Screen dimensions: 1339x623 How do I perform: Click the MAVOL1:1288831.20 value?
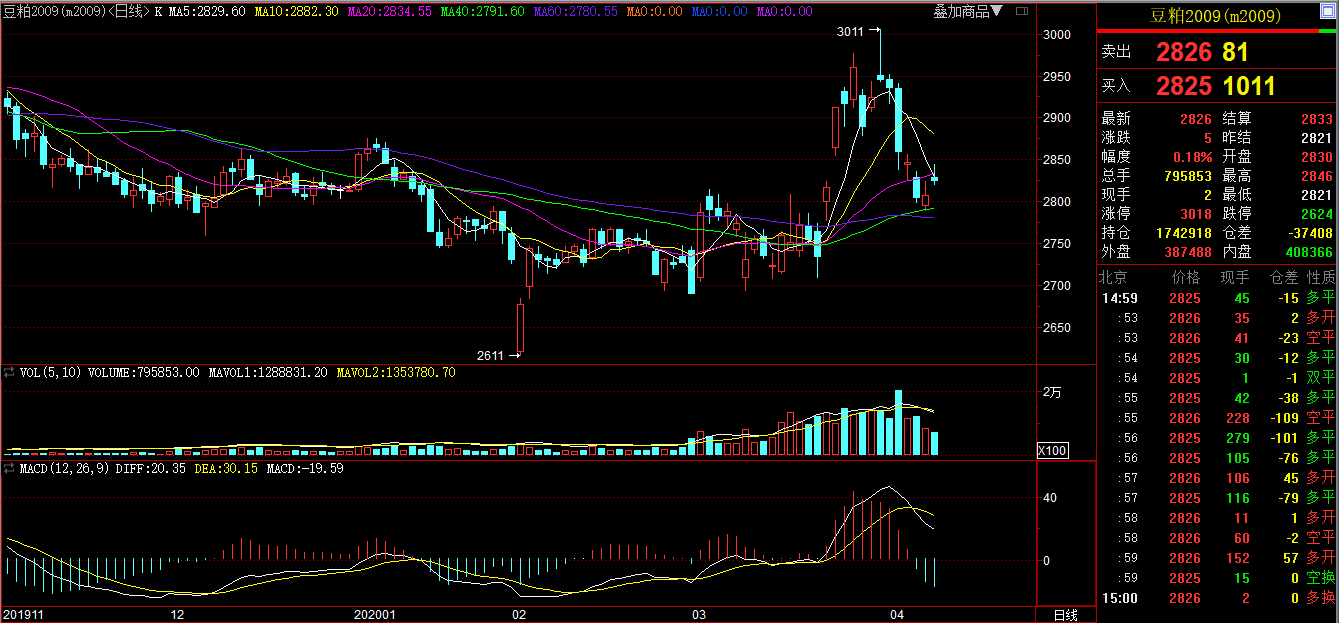268,373
